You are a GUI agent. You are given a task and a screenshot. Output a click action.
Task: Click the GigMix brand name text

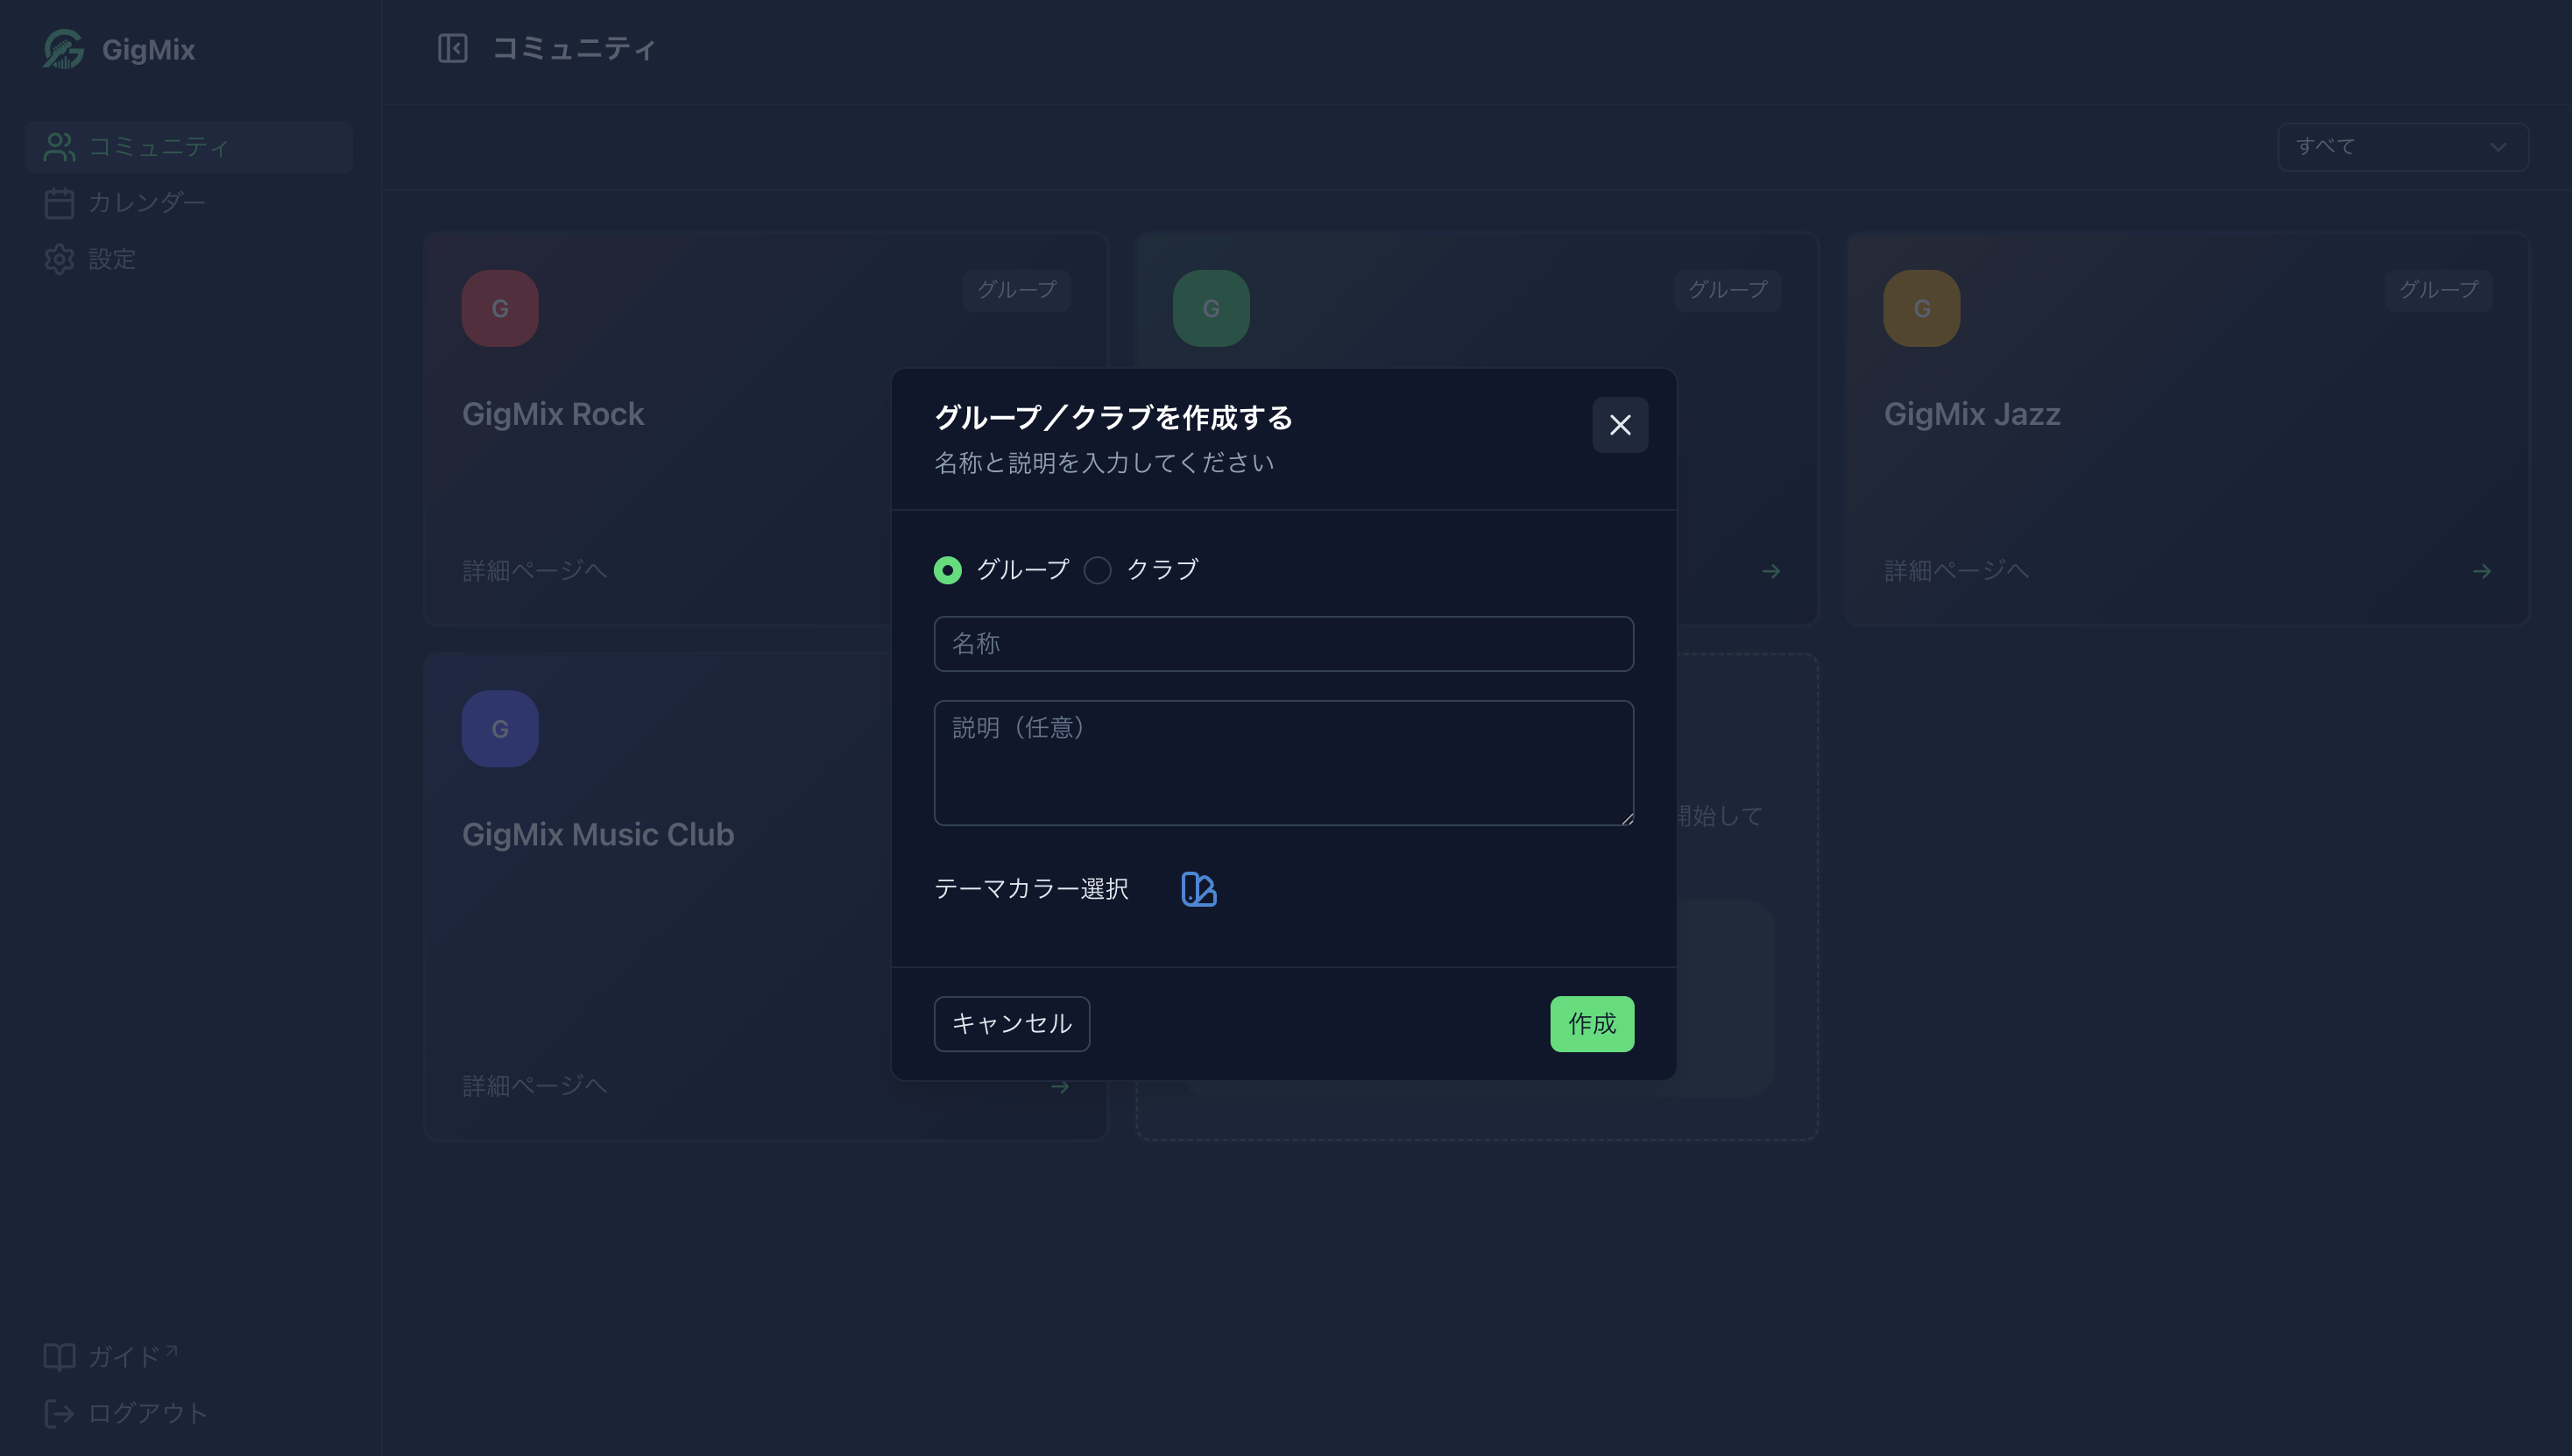[148, 49]
